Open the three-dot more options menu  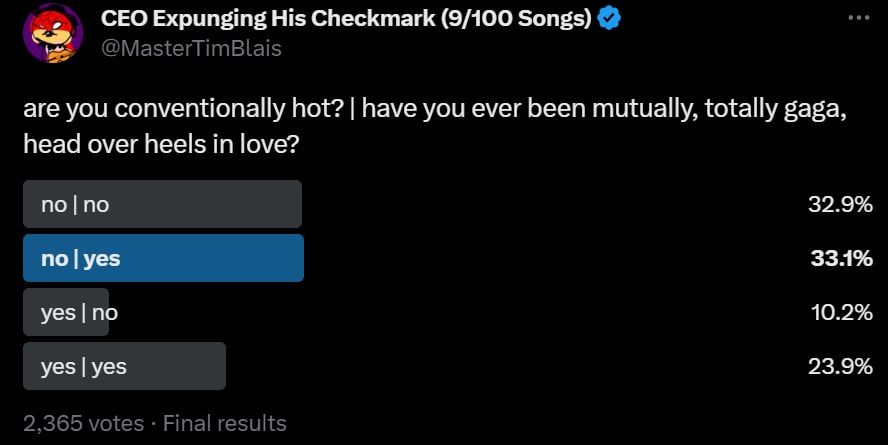(x=858, y=18)
